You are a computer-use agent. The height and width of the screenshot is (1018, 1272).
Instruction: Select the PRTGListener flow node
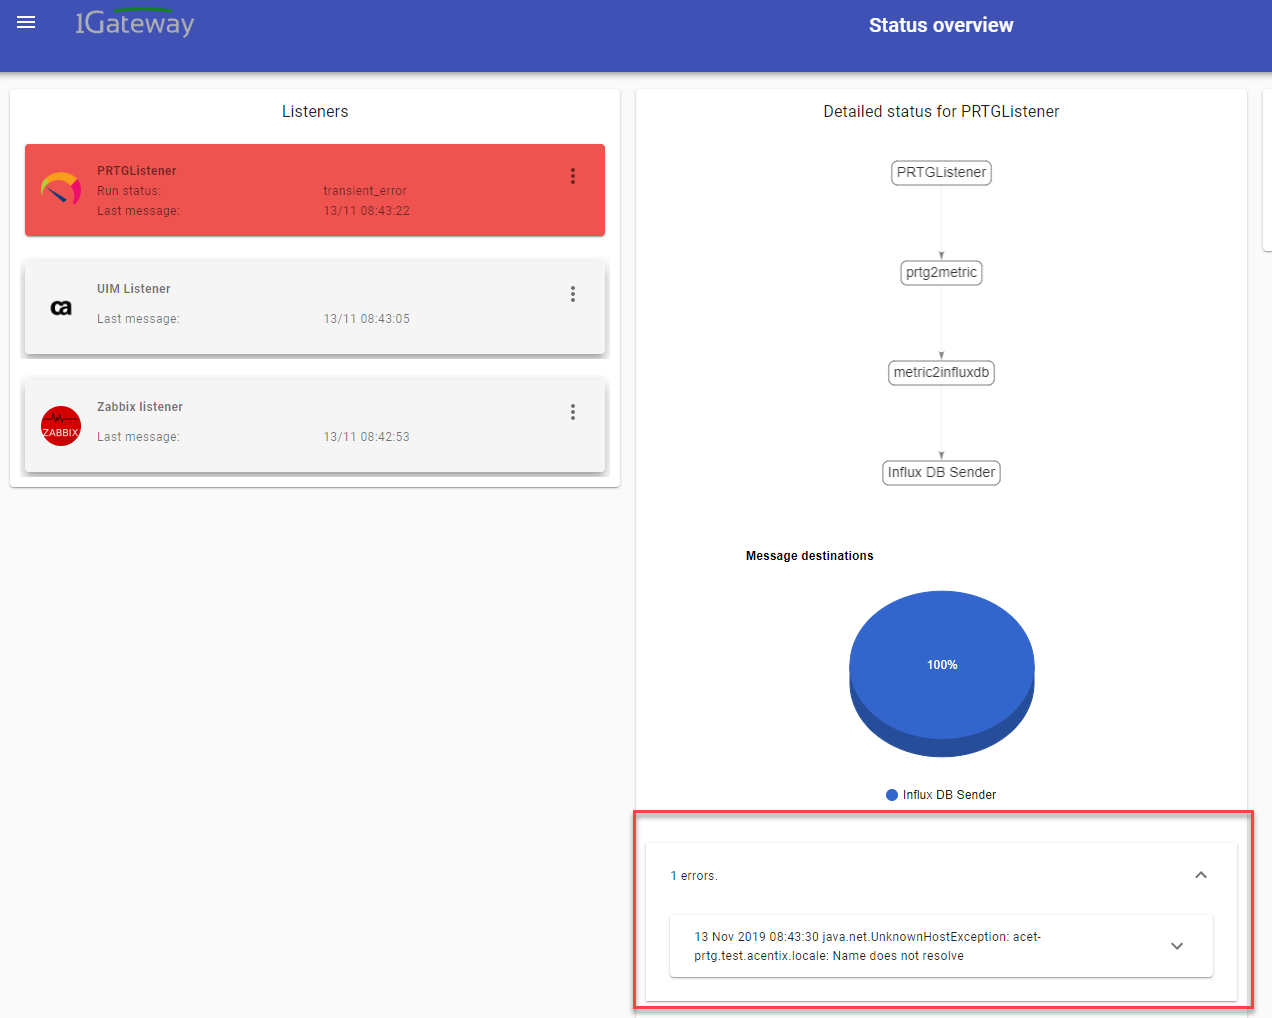pos(941,173)
